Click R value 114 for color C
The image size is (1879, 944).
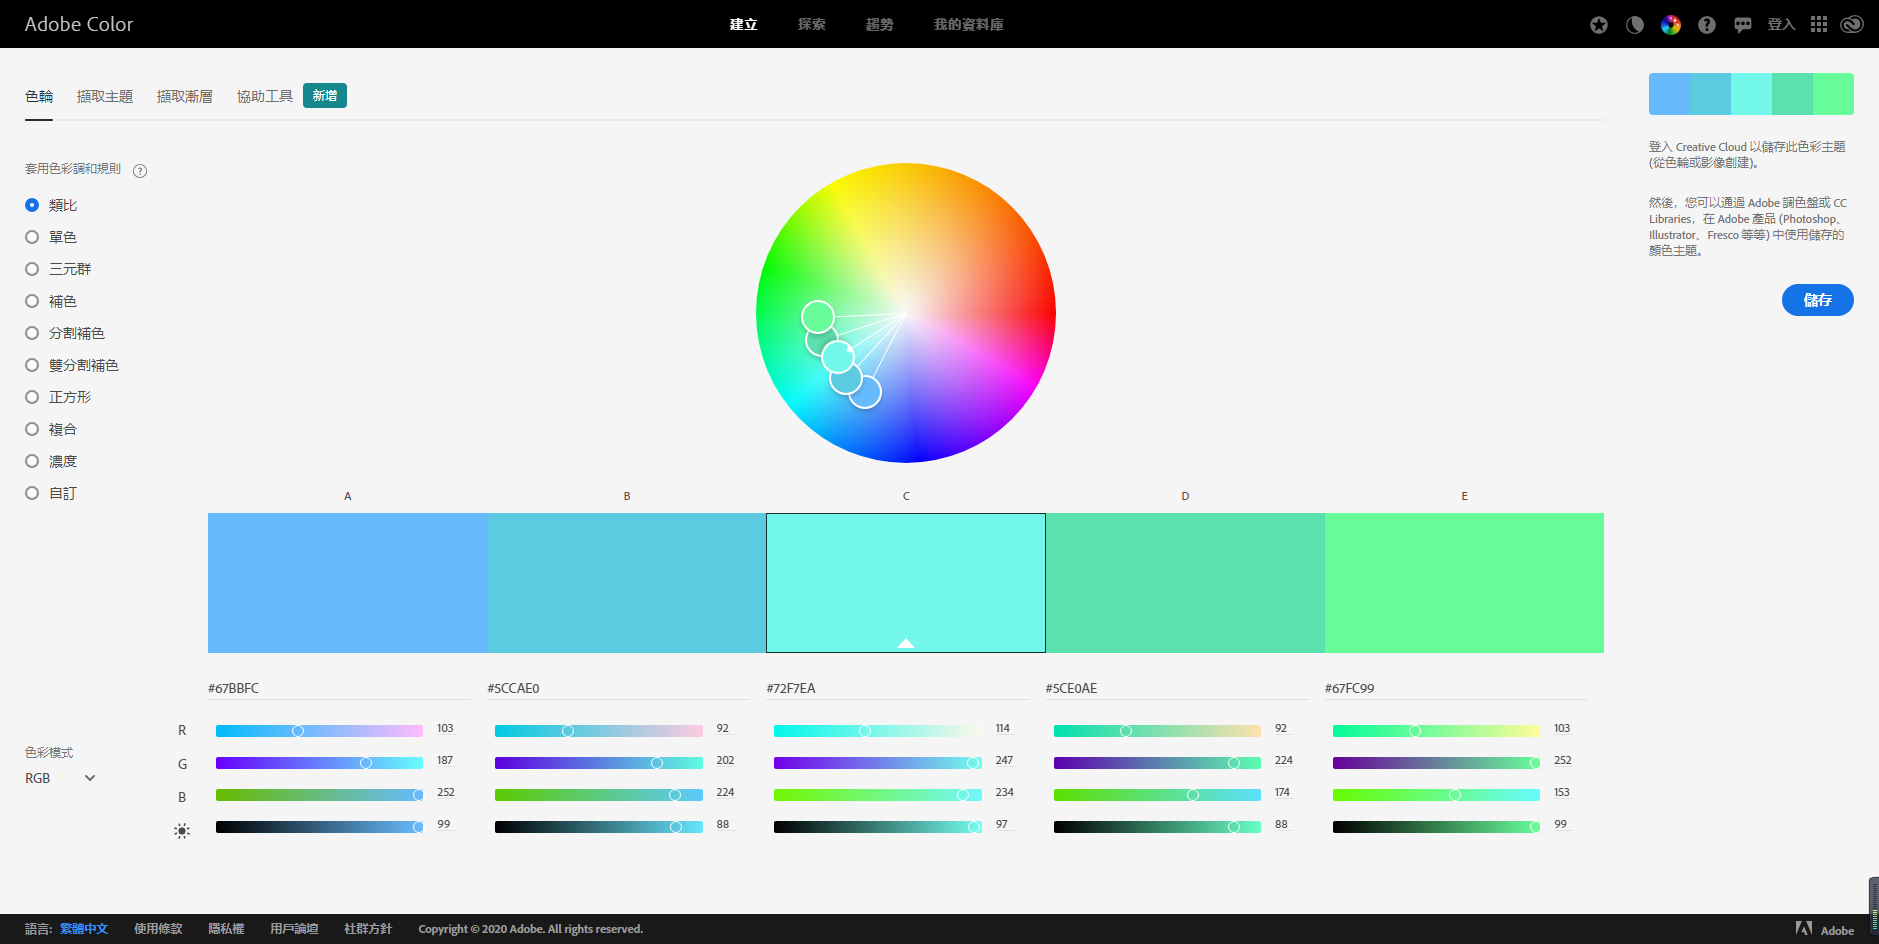click(1003, 729)
